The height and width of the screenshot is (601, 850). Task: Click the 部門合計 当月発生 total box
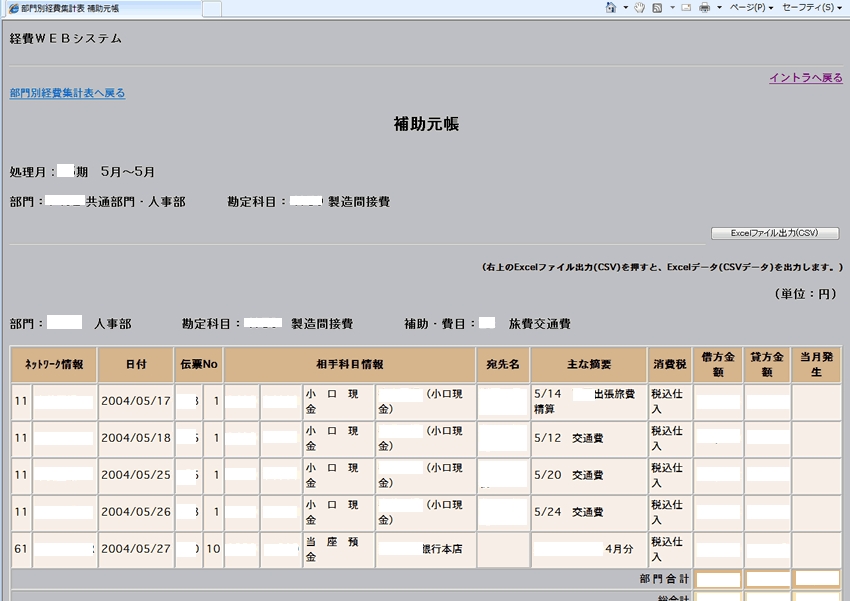(x=816, y=579)
